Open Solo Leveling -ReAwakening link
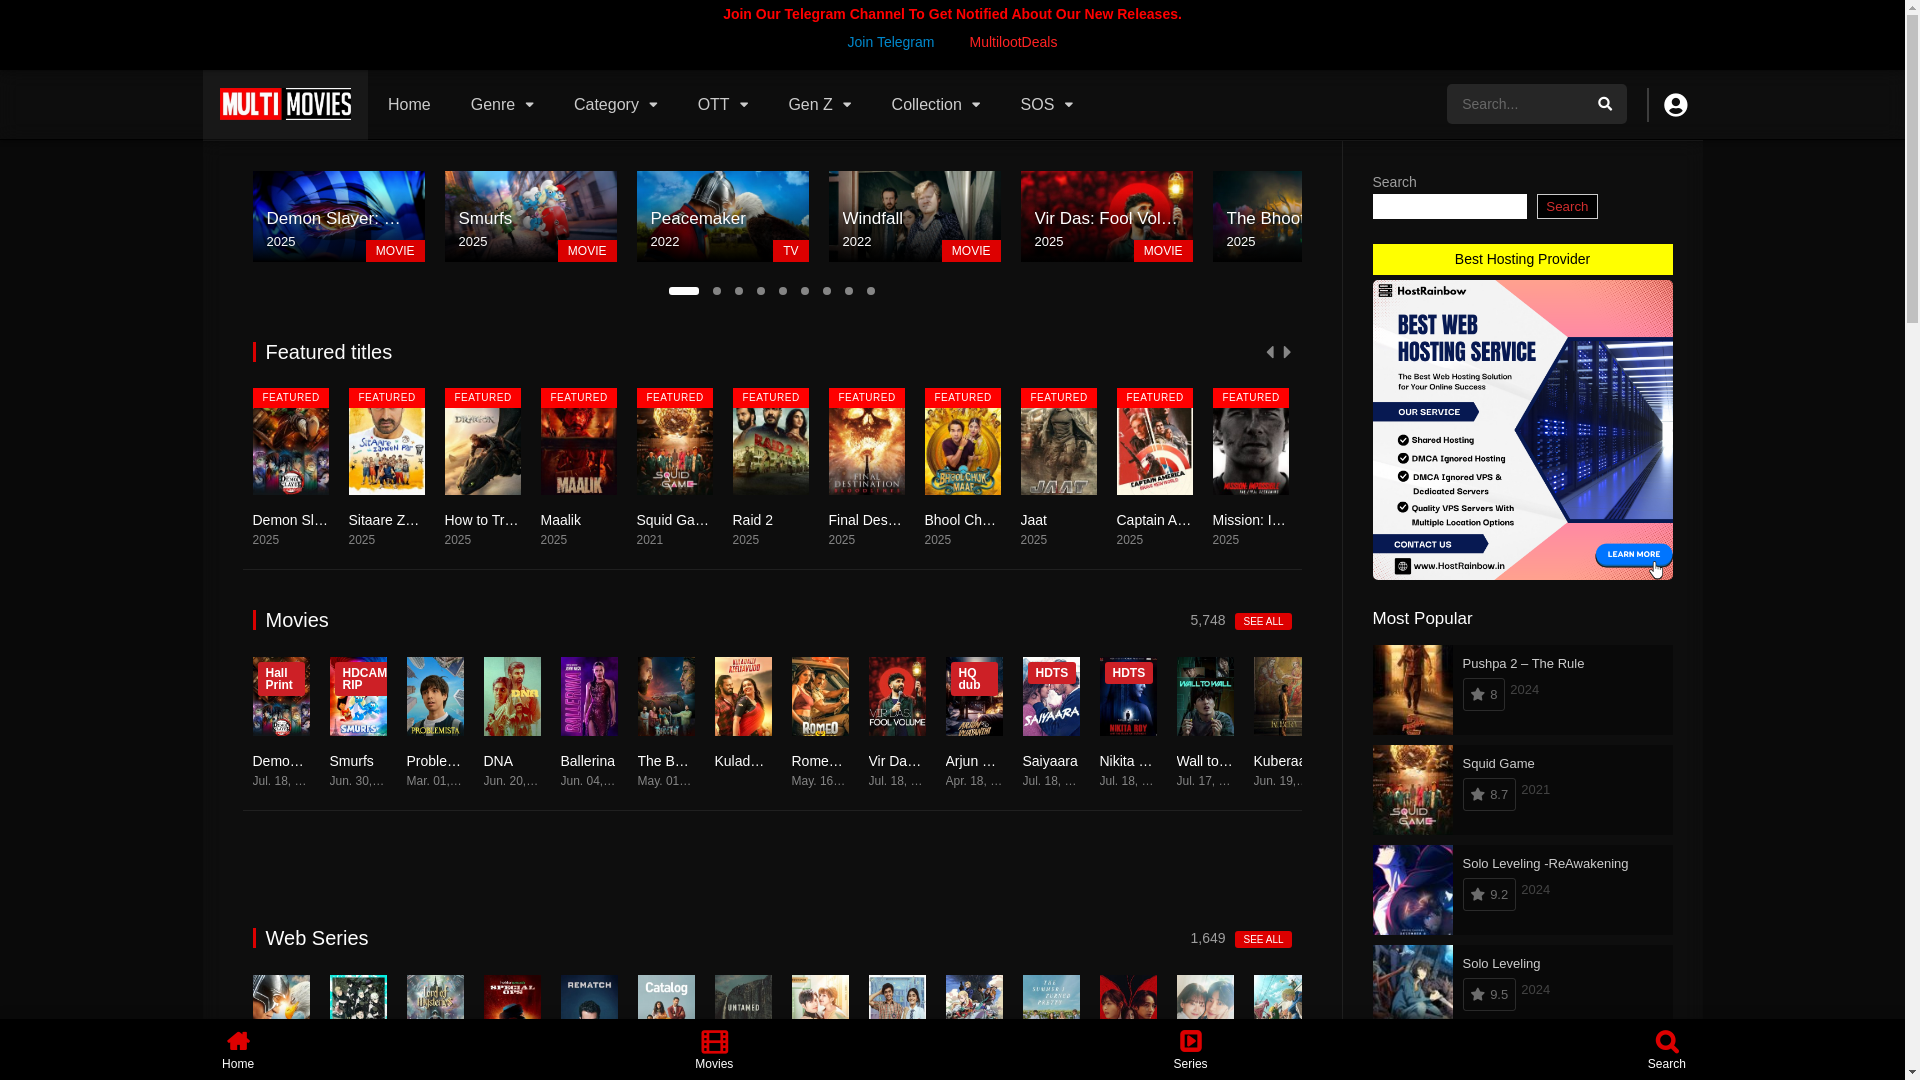1920x1080 pixels. [1545, 864]
